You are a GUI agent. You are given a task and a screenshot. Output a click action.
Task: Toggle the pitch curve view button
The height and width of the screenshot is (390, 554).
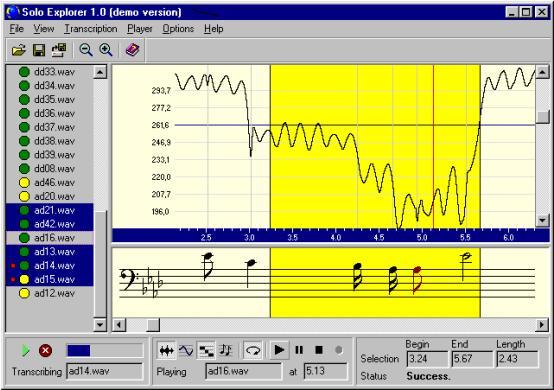[x=186, y=350]
